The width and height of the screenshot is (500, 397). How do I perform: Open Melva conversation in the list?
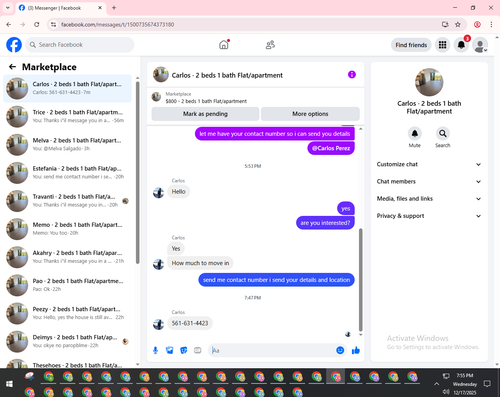tap(67, 144)
